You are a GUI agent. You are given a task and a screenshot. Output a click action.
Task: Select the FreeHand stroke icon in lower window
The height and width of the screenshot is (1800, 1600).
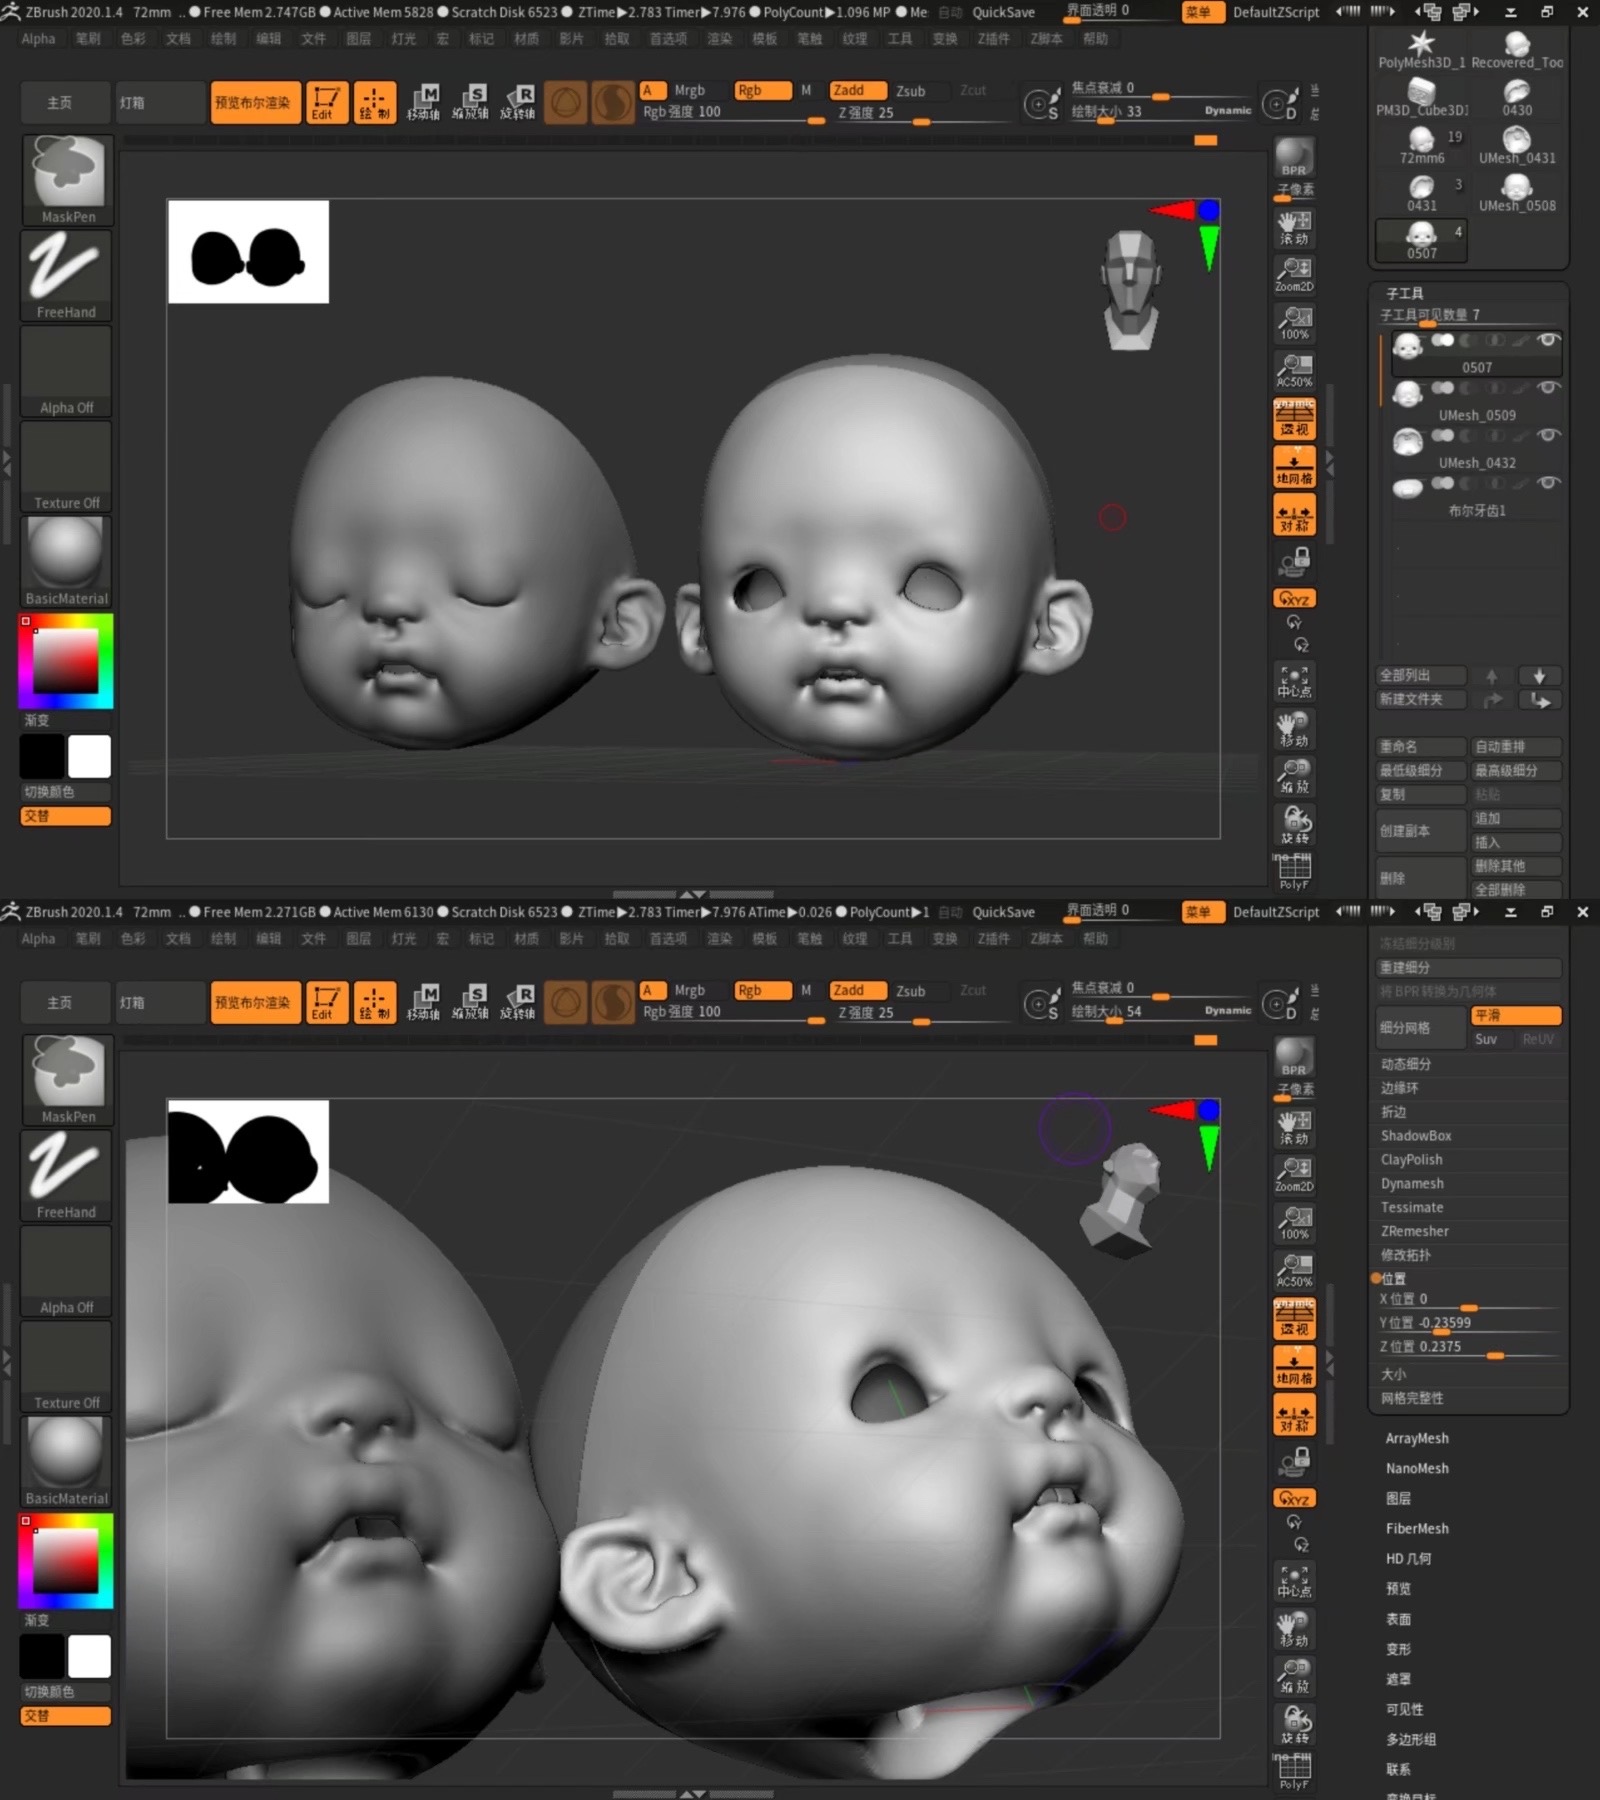click(x=66, y=1174)
